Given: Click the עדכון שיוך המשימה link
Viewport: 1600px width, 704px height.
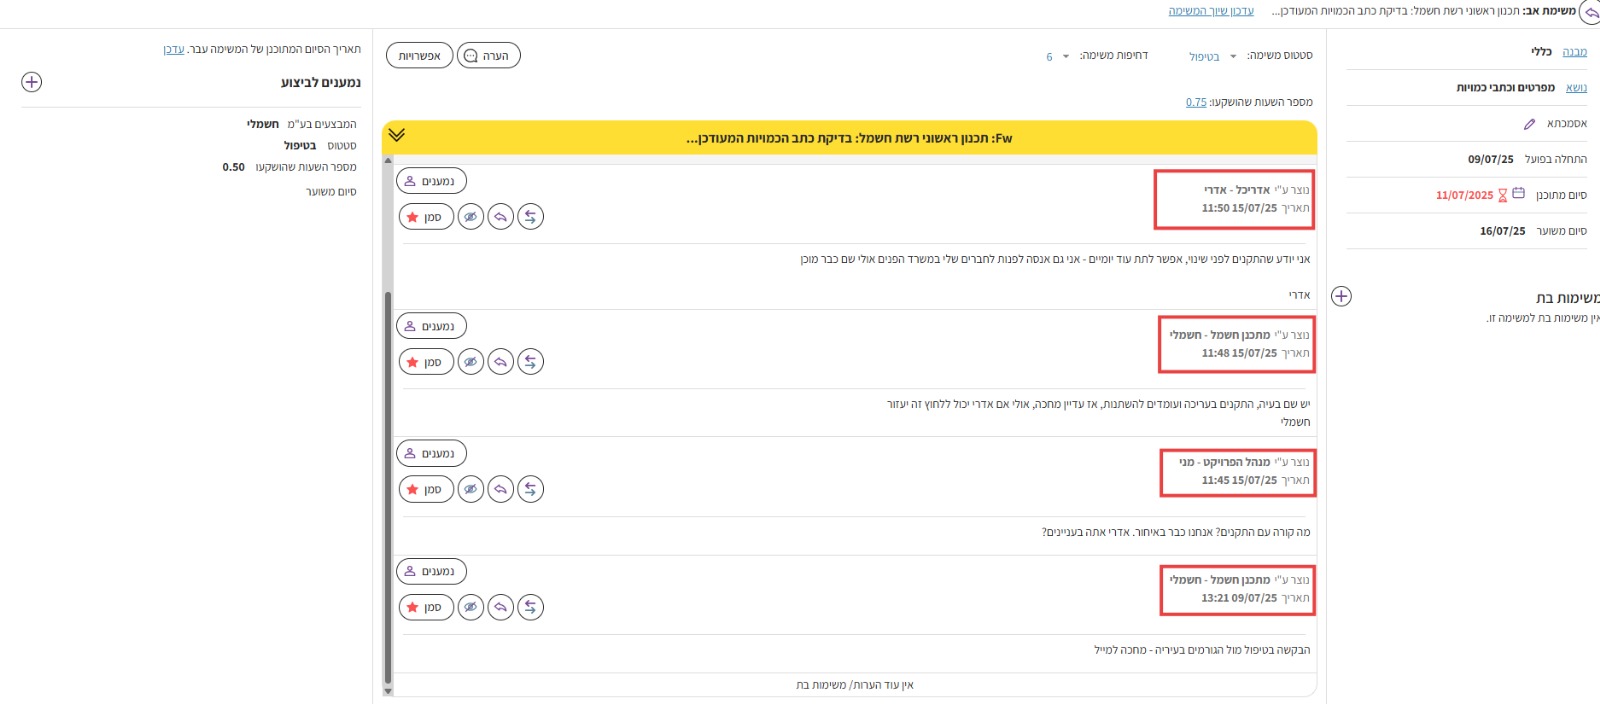Looking at the screenshot, I should [x=1211, y=11].
